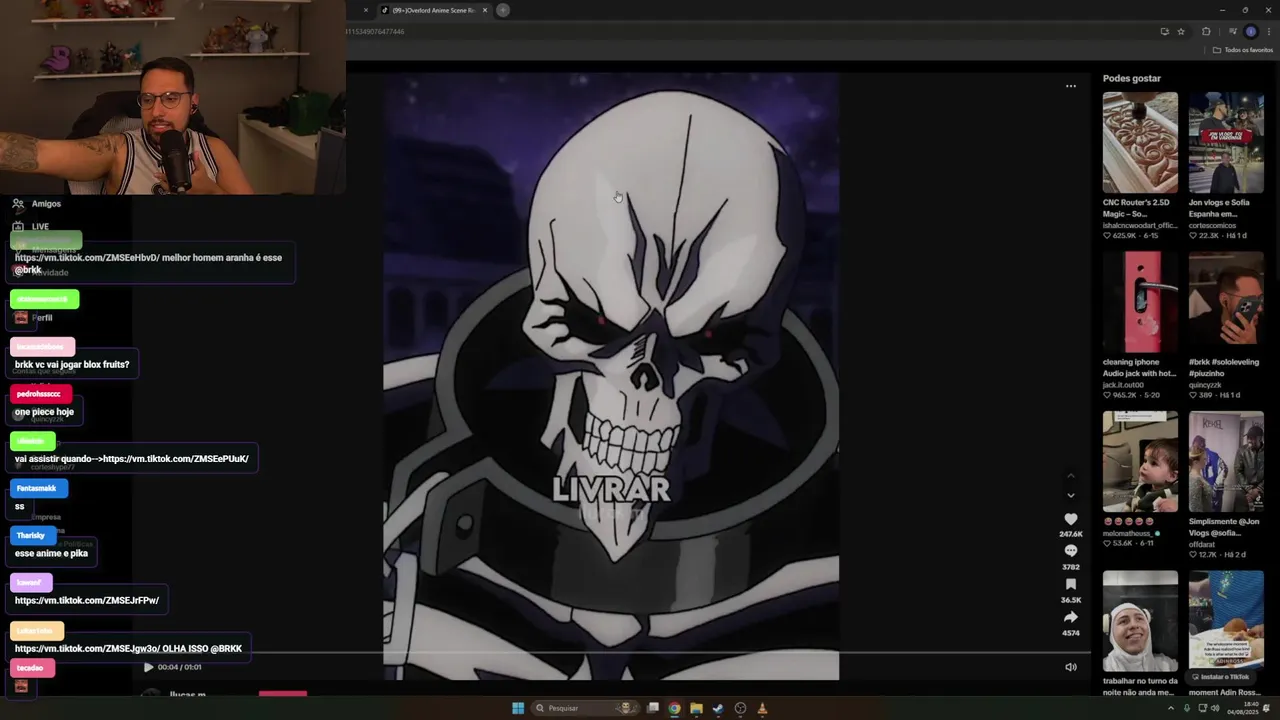The image size is (1280, 720).
Task: Open the baby video by melomatheuss_
Action: 1140,461
